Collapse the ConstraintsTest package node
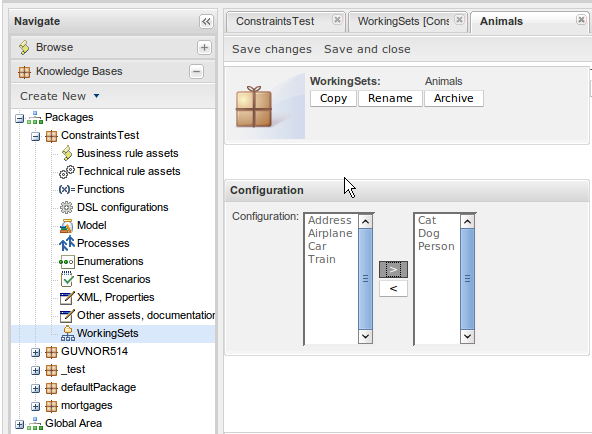 (35, 136)
